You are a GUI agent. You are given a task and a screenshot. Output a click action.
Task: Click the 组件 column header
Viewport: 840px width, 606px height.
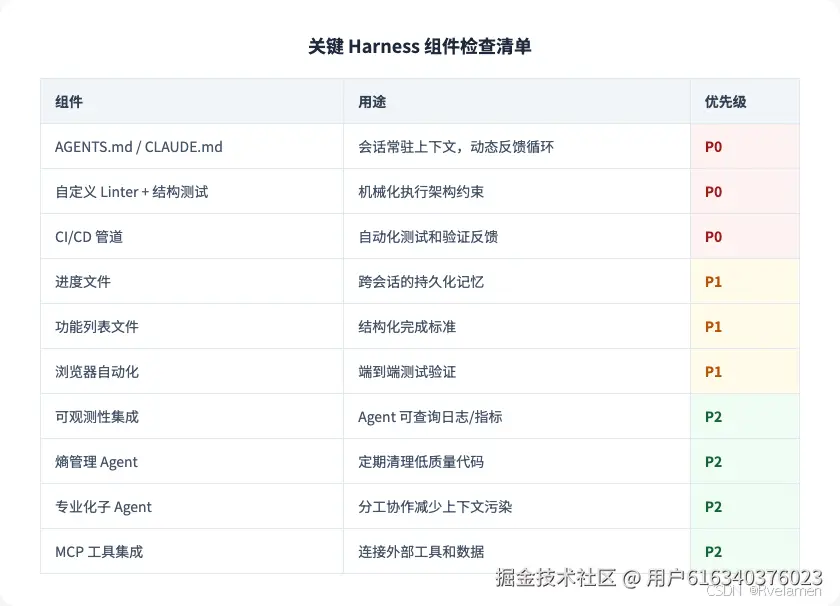pos(69,102)
